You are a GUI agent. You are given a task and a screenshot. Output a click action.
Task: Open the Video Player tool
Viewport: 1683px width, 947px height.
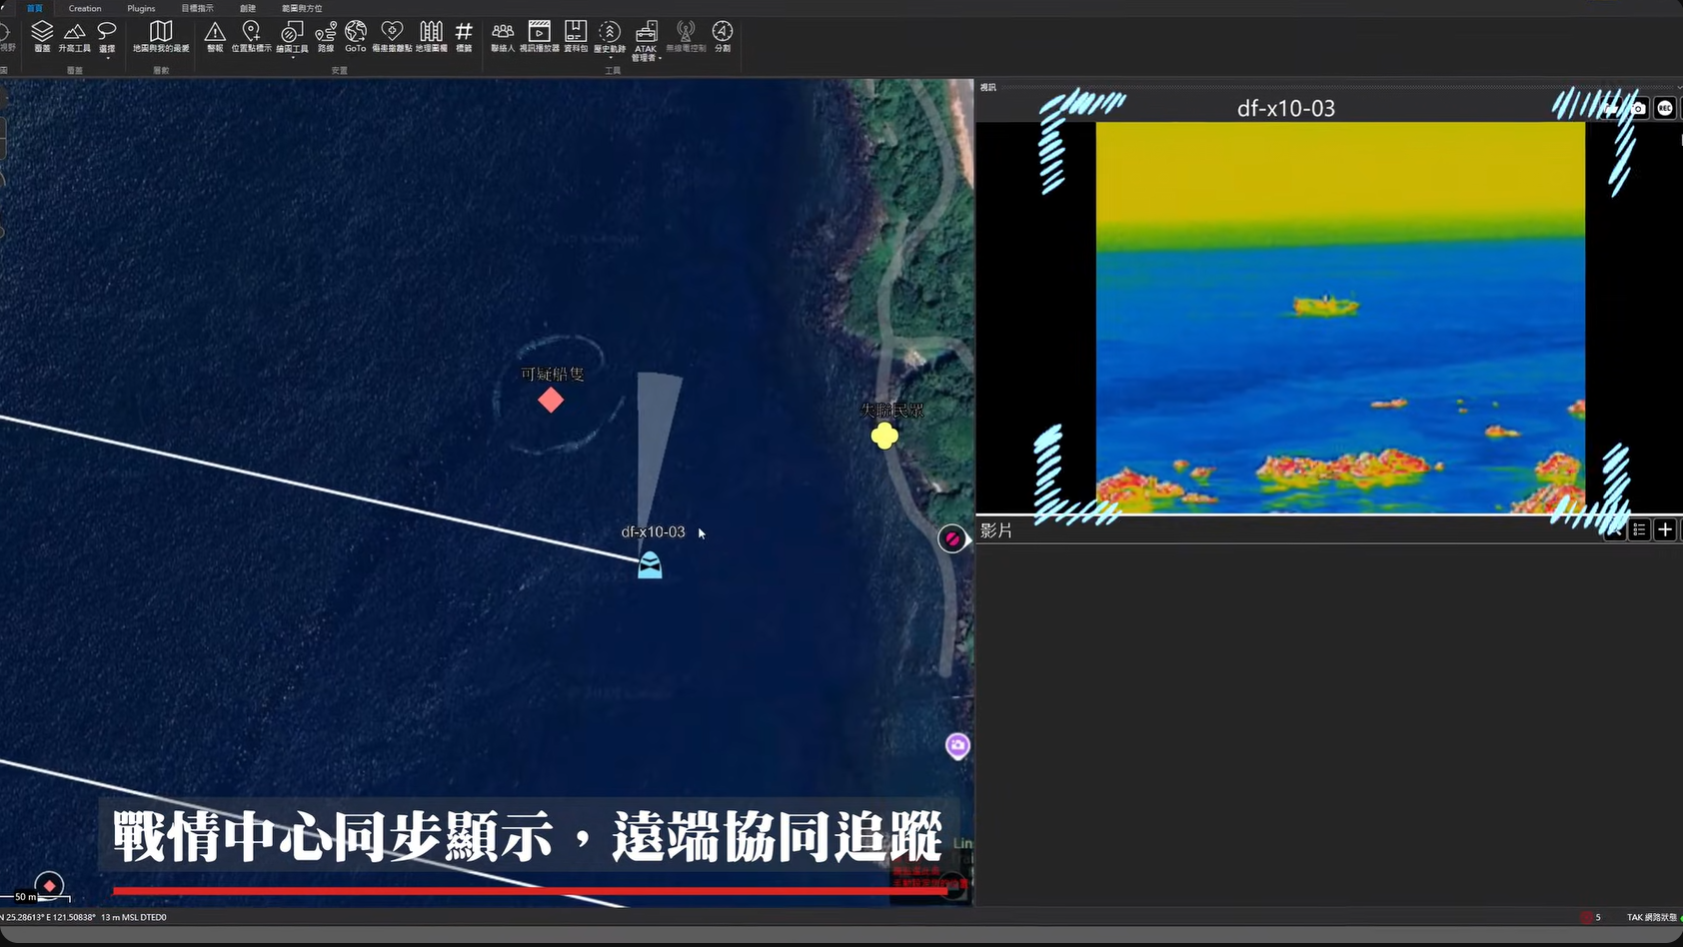[539, 36]
